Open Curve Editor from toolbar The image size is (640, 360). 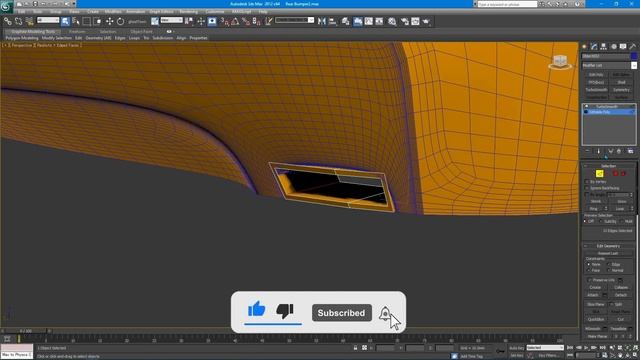point(369,21)
